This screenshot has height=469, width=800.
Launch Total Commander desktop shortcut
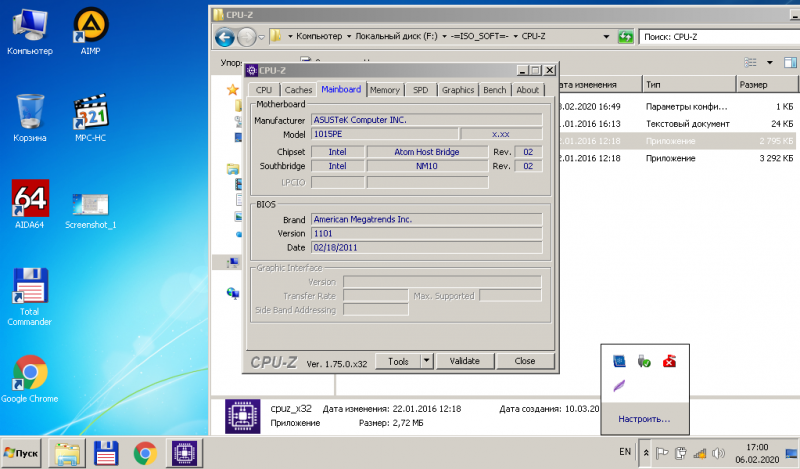[30, 297]
